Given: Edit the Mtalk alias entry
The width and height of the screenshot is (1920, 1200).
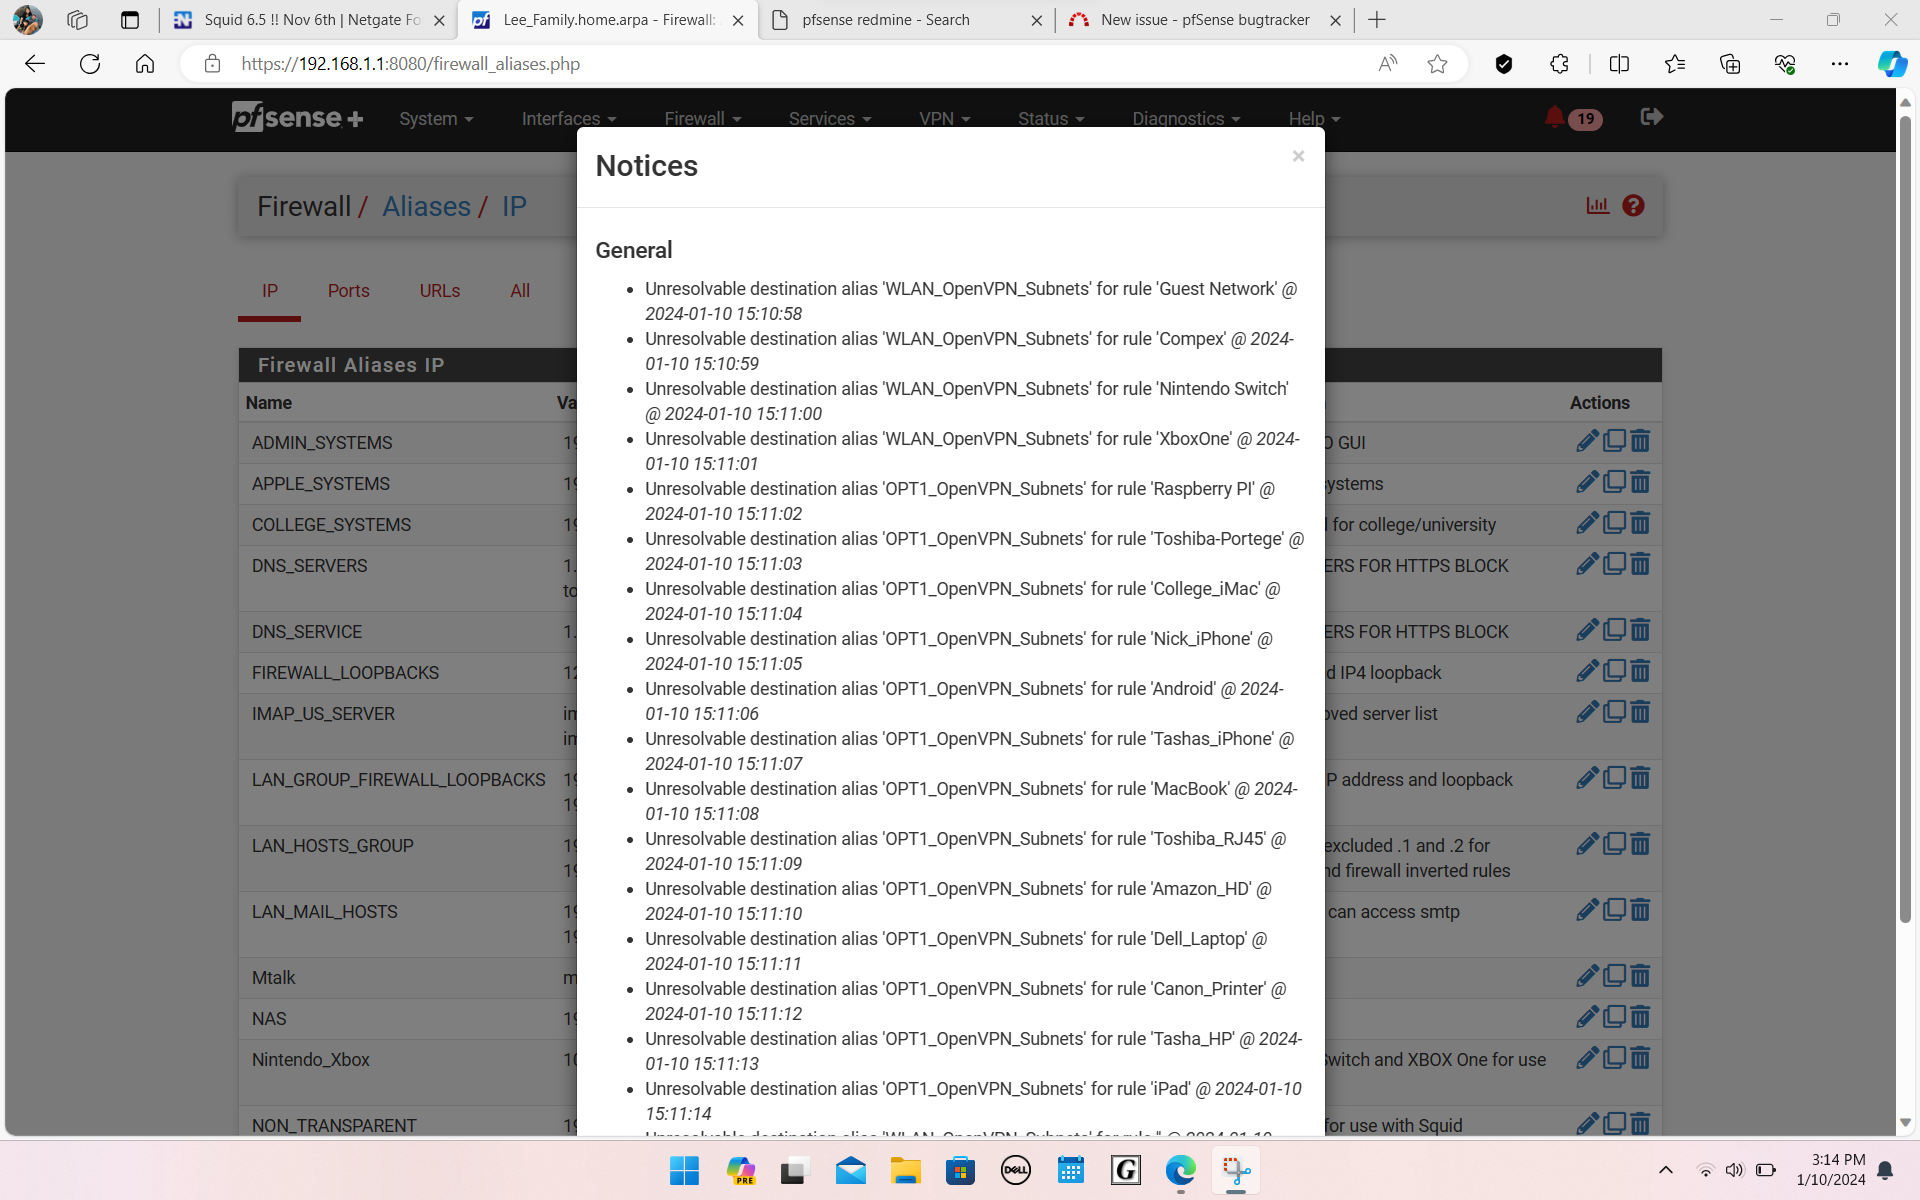Looking at the screenshot, I should click(1588, 976).
